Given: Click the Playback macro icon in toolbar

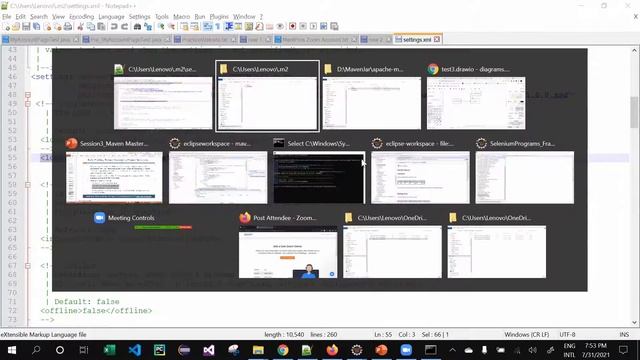Looking at the screenshot, I should click(x=313, y=27).
